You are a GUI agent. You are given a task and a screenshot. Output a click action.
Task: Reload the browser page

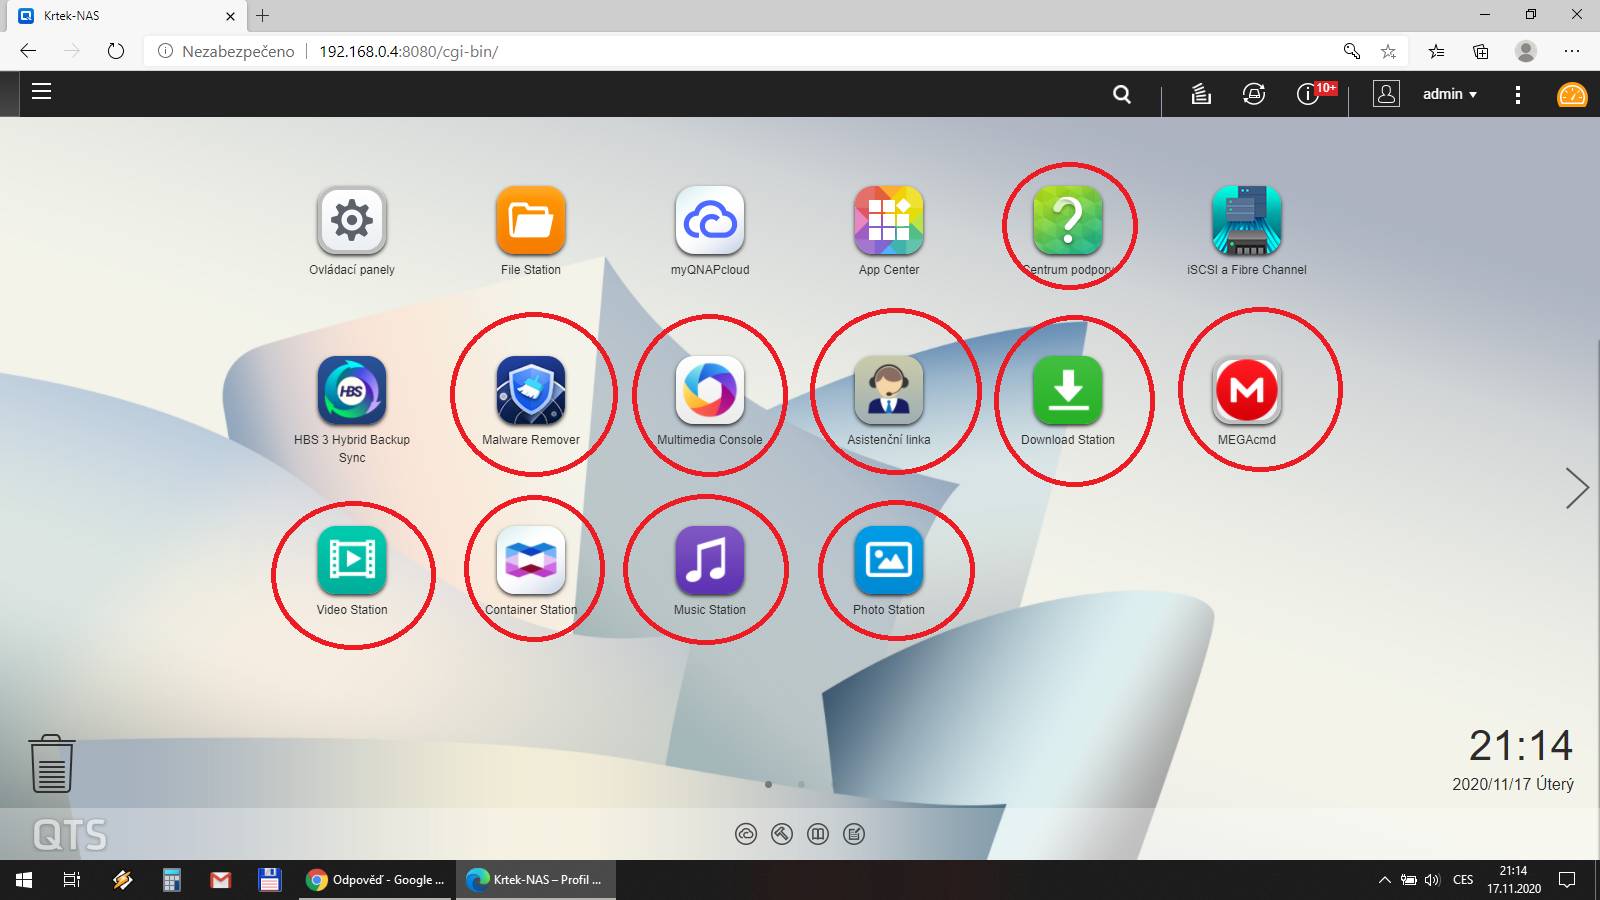116,51
